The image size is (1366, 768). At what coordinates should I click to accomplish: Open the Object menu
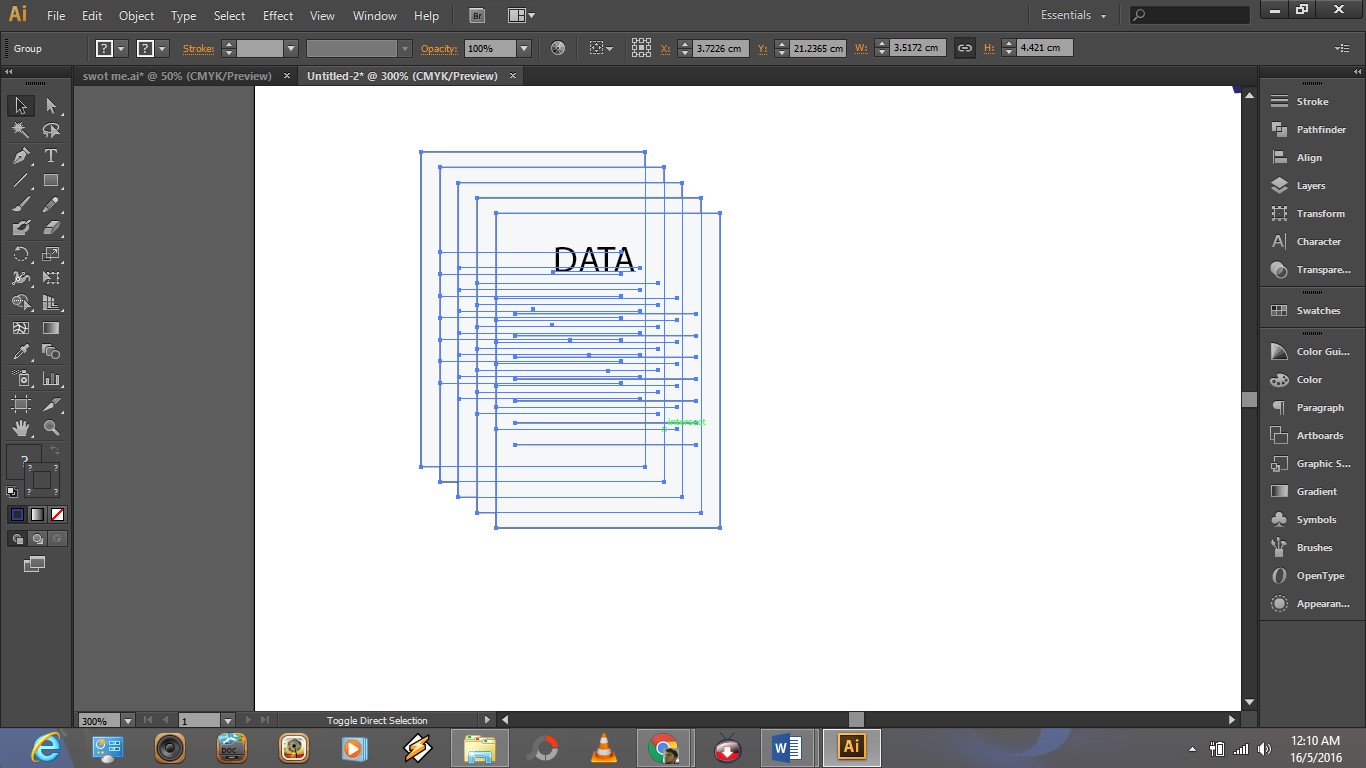click(x=136, y=16)
